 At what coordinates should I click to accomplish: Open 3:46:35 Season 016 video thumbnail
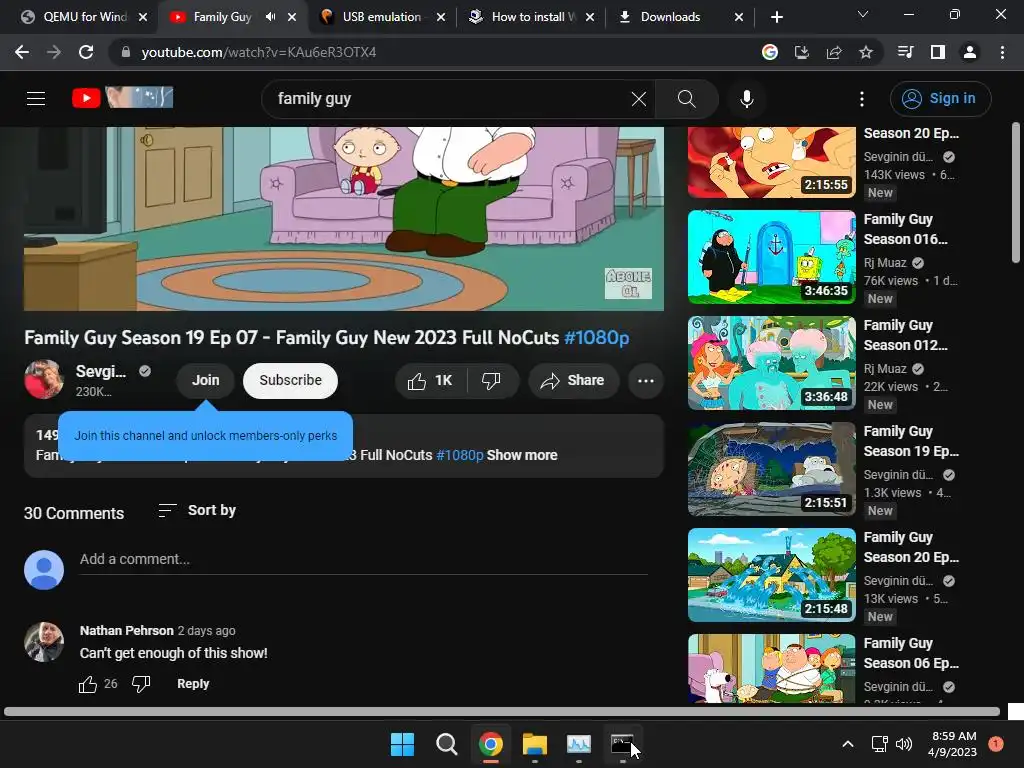(772, 257)
